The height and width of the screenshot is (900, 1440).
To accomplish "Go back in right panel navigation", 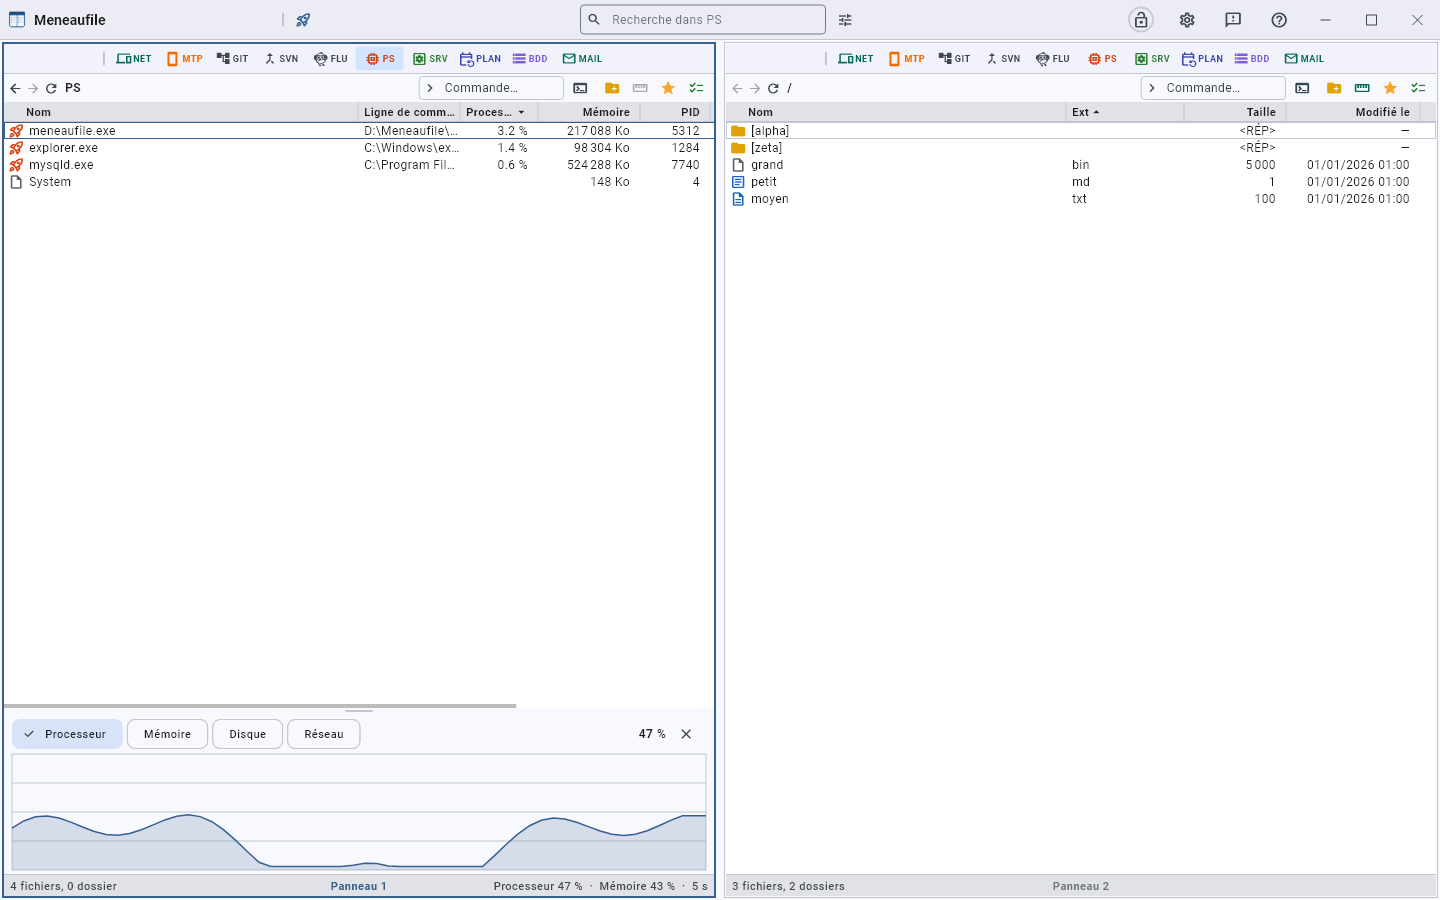I will 737,88.
